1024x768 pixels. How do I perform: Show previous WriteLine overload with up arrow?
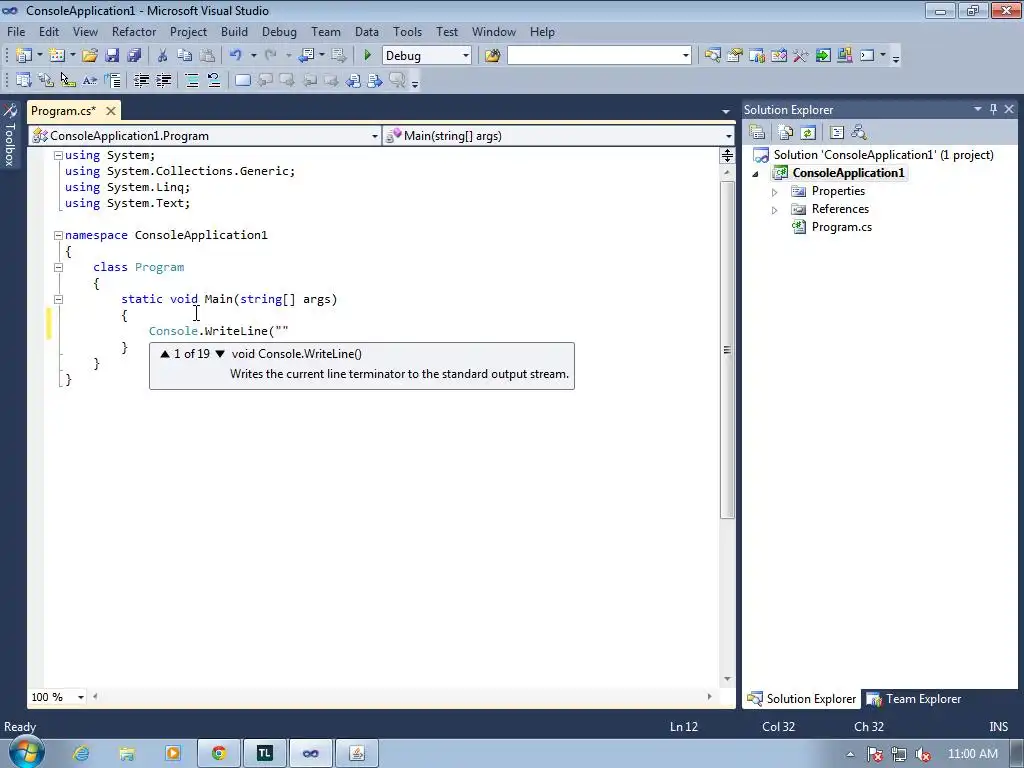coord(165,354)
